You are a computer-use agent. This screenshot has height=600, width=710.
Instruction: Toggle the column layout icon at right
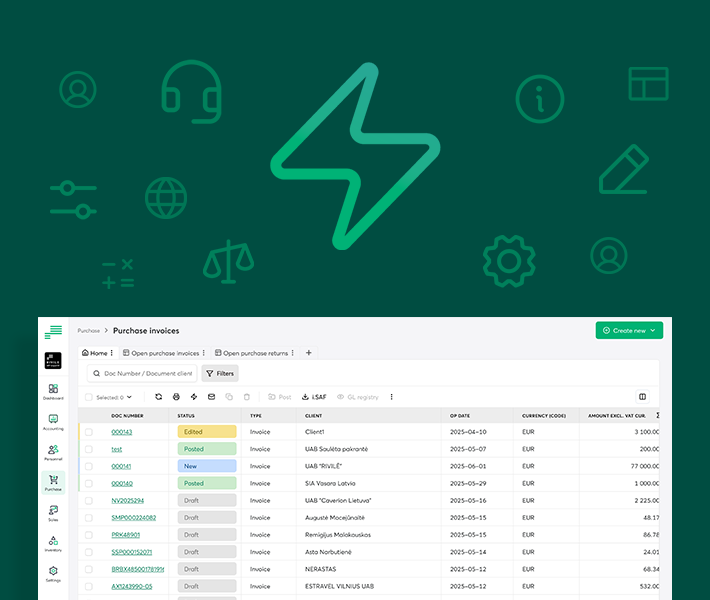tap(642, 397)
